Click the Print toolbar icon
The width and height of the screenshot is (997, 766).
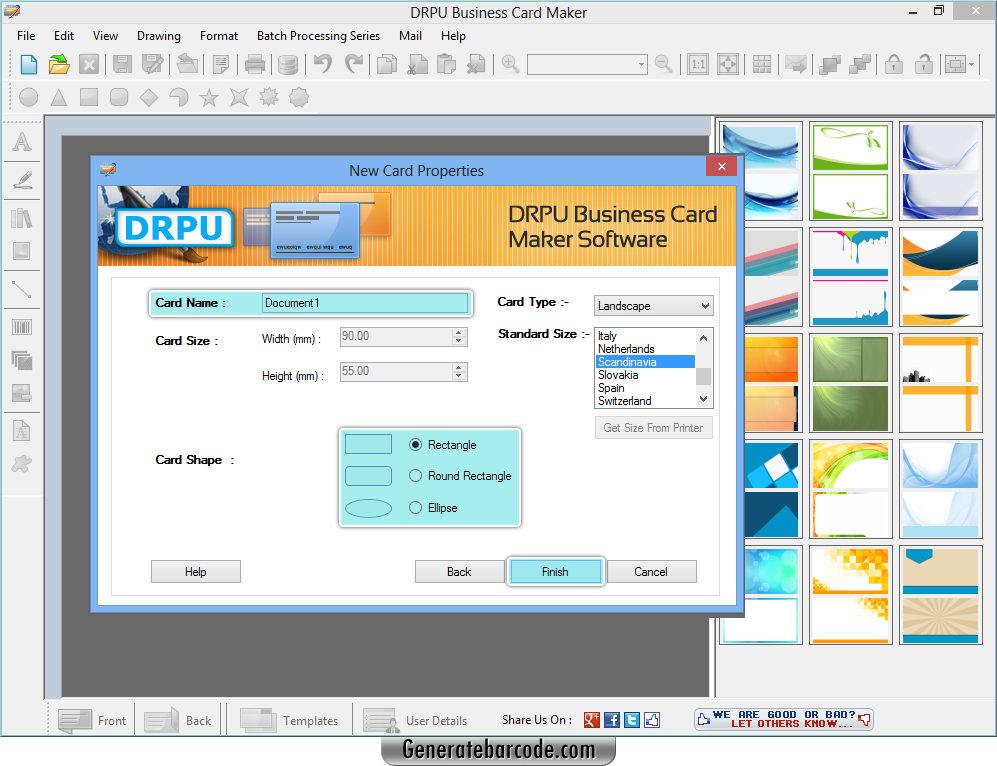pyautogui.click(x=255, y=64)
